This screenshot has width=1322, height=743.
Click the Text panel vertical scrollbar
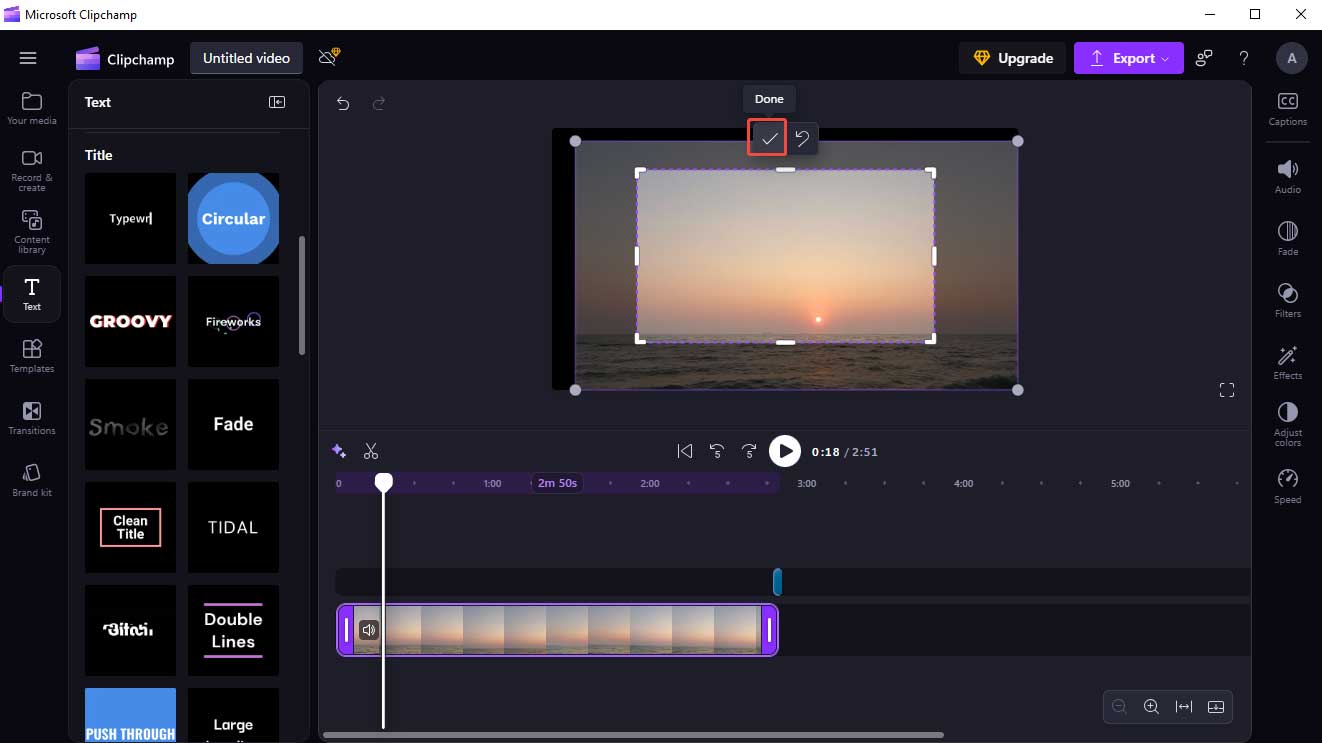pyautogui.click(x=303, y=295)
